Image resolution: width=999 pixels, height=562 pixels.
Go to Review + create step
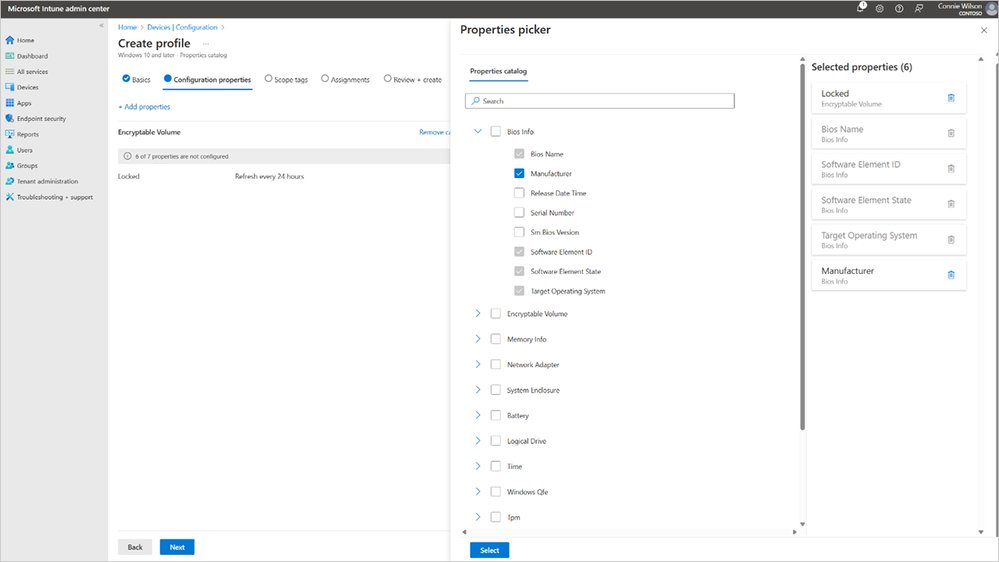tap(413, 80)
